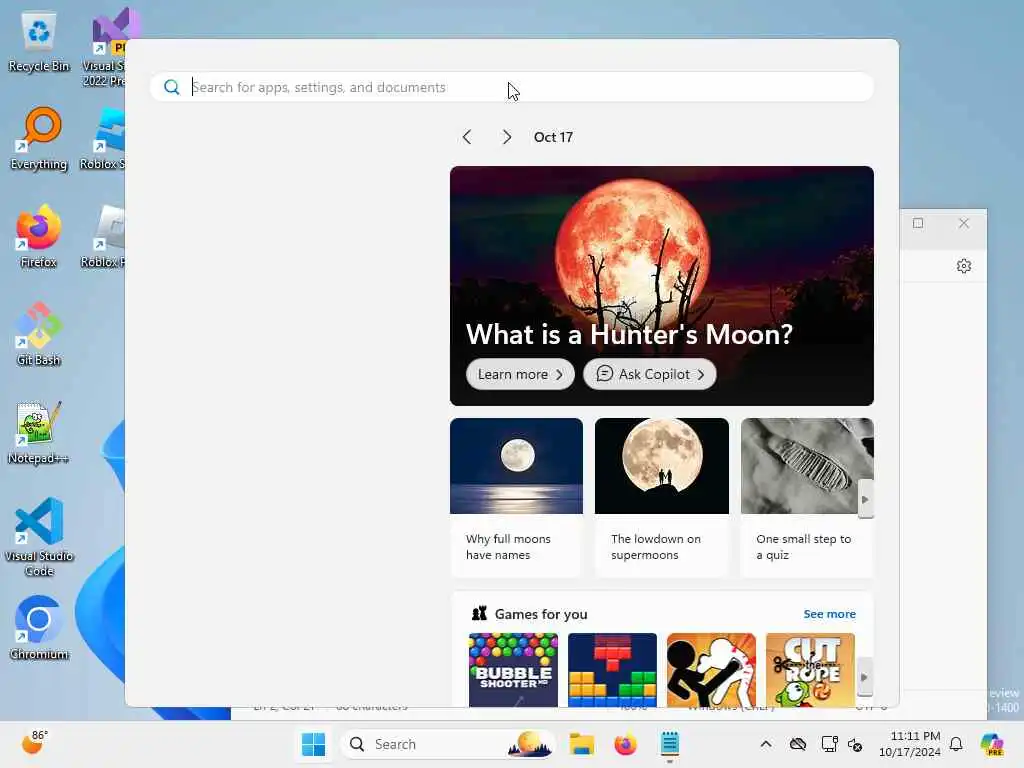Open the Notepad++ desktop shortcut

coord(39,432)
